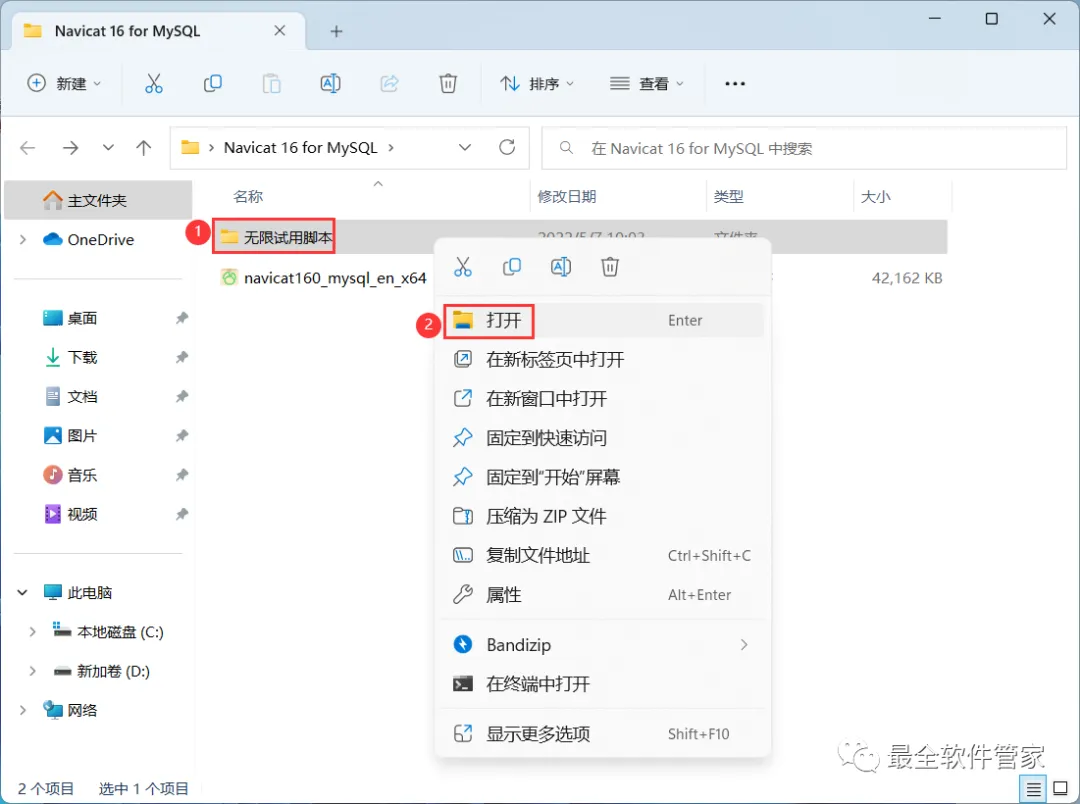The height and width of the screenshot is (804, 1080).
Task: Go up one folder level
Action: click(143, 147)
